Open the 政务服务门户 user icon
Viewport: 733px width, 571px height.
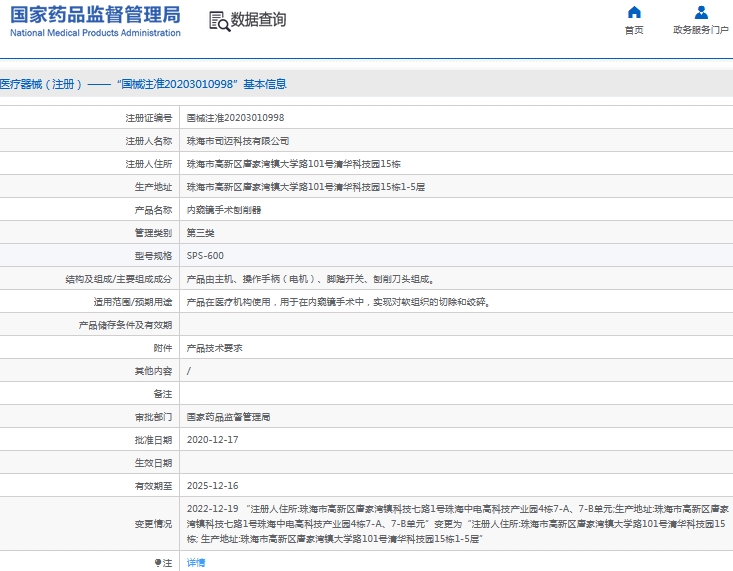pyautogui.click(x=701, y=12)
